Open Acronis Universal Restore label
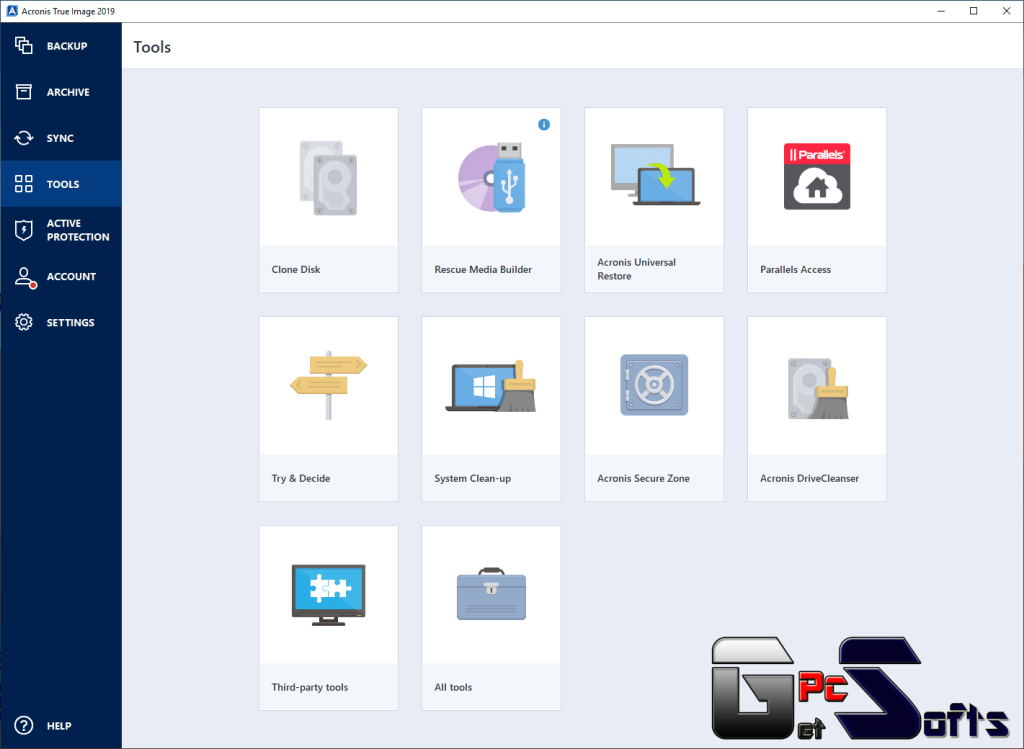 [x=636, y=269]
